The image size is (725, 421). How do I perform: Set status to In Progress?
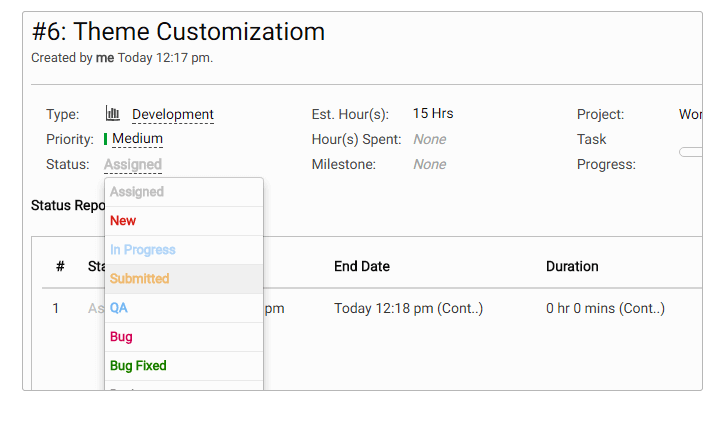point(184,250)
